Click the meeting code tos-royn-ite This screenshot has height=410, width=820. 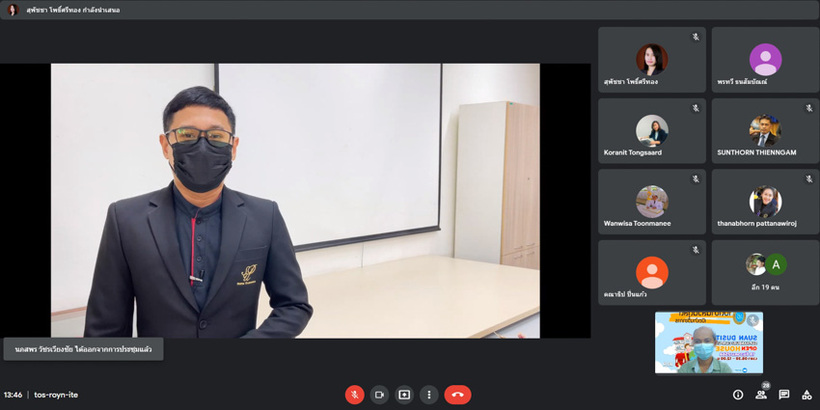coord(56,395)
